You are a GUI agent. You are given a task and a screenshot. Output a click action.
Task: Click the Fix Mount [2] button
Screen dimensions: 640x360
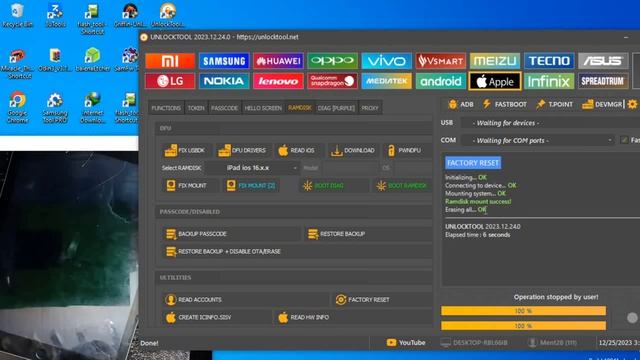pyautogui.click(x=251, y=186)
